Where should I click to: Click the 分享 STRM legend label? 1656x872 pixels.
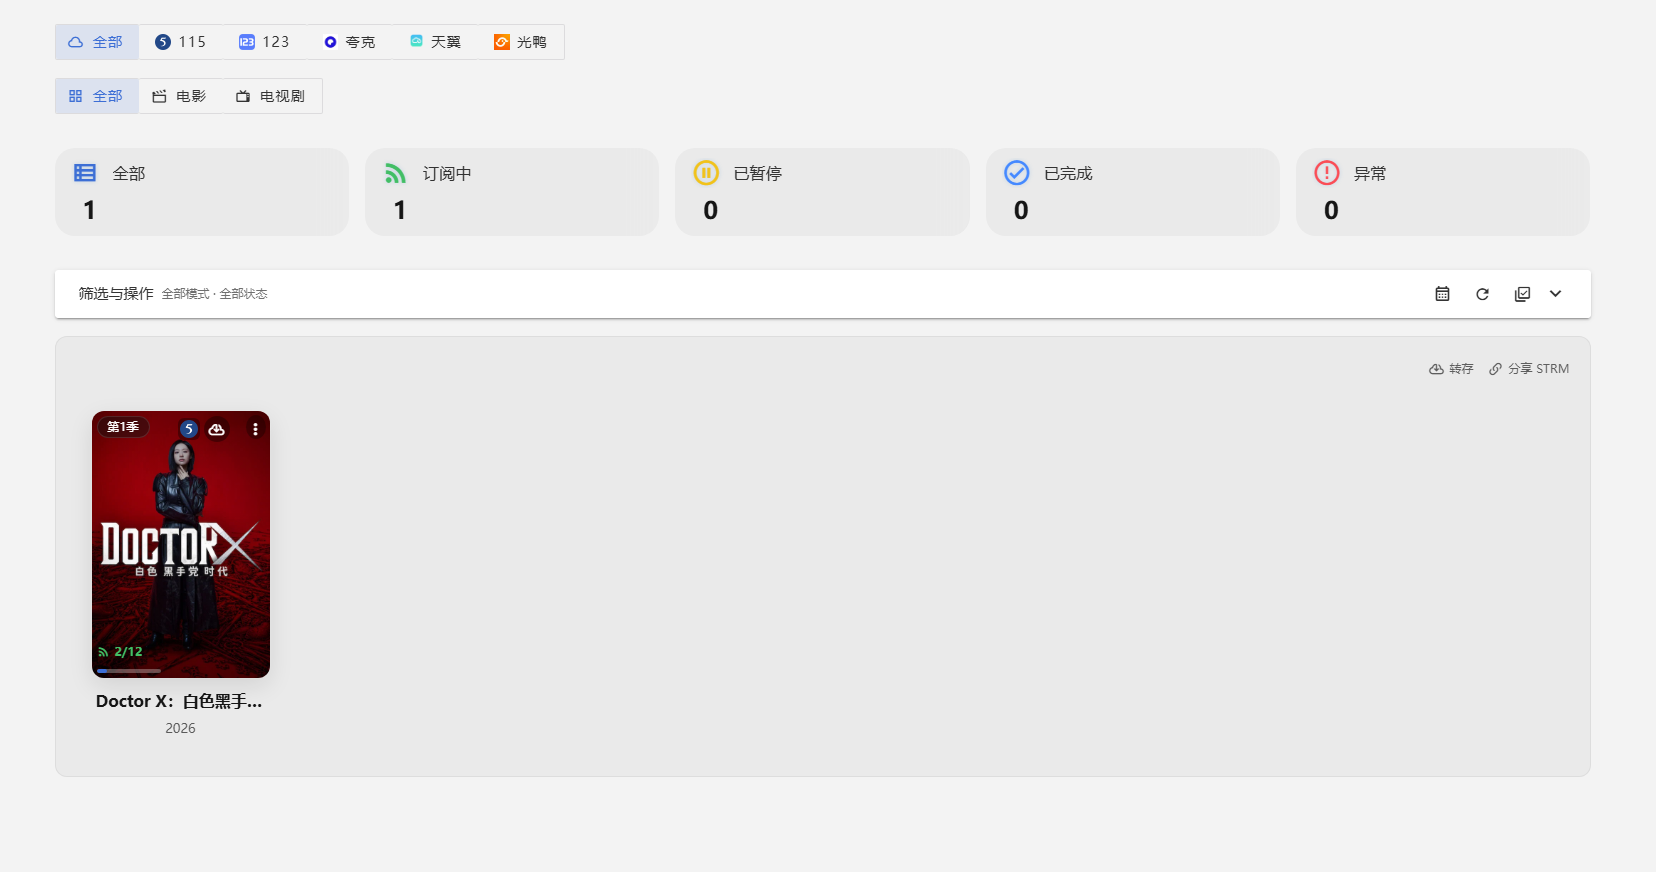pyautogui.click(x=1529, y=369)
